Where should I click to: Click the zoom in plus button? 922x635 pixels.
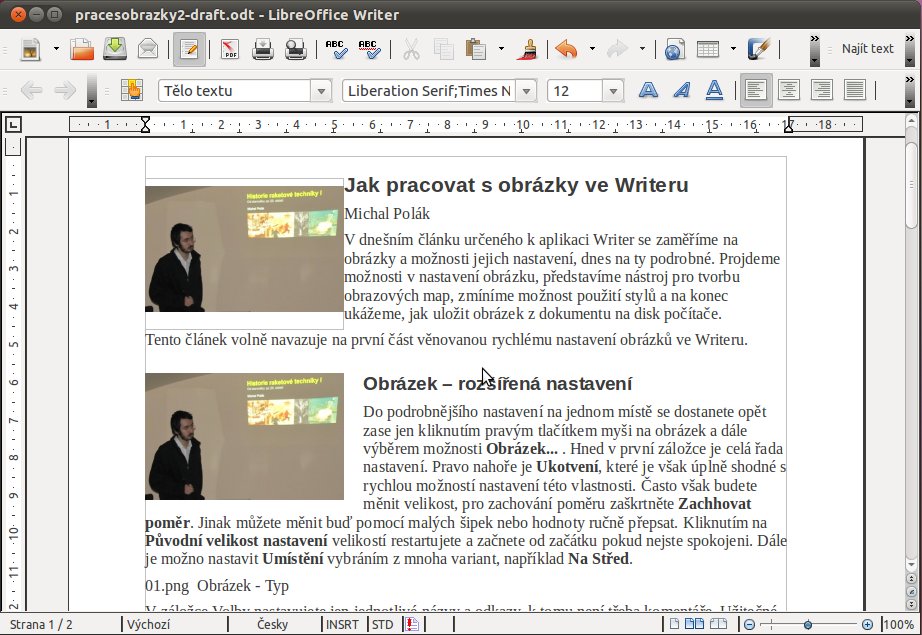point(867,624)
